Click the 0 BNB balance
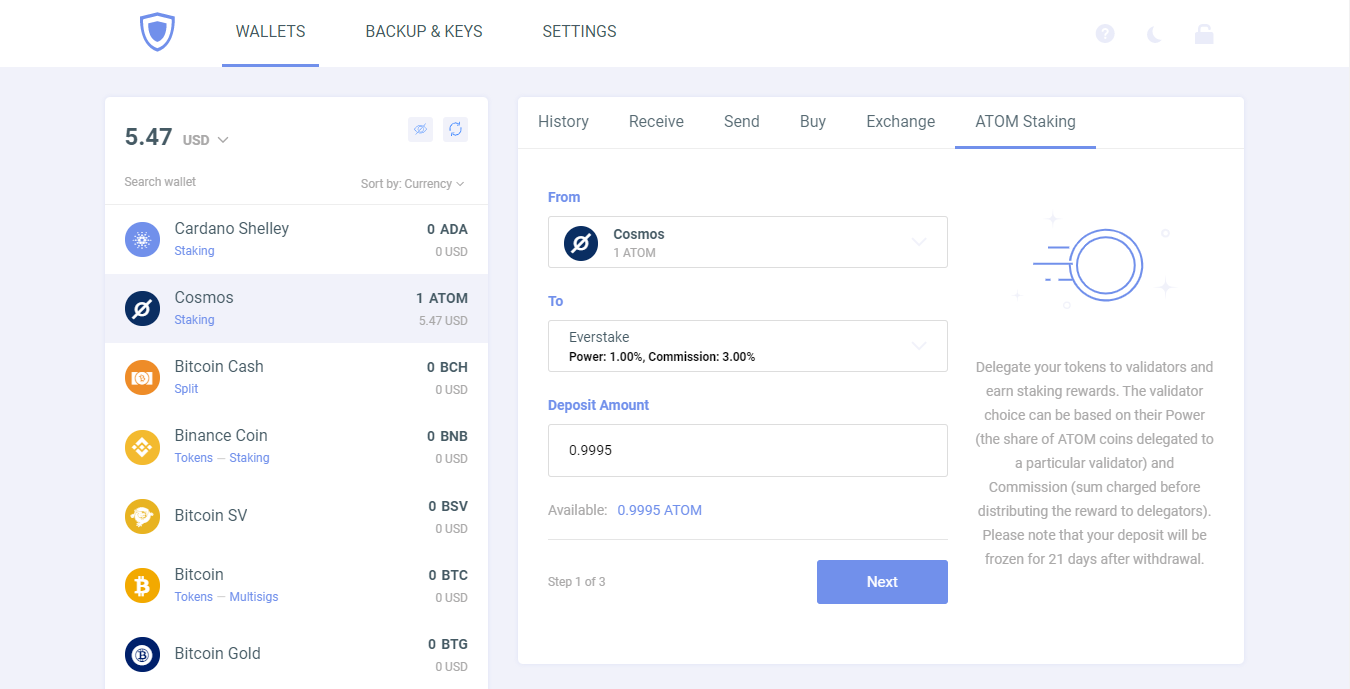The image size is (1350, 689). point(447,436)
